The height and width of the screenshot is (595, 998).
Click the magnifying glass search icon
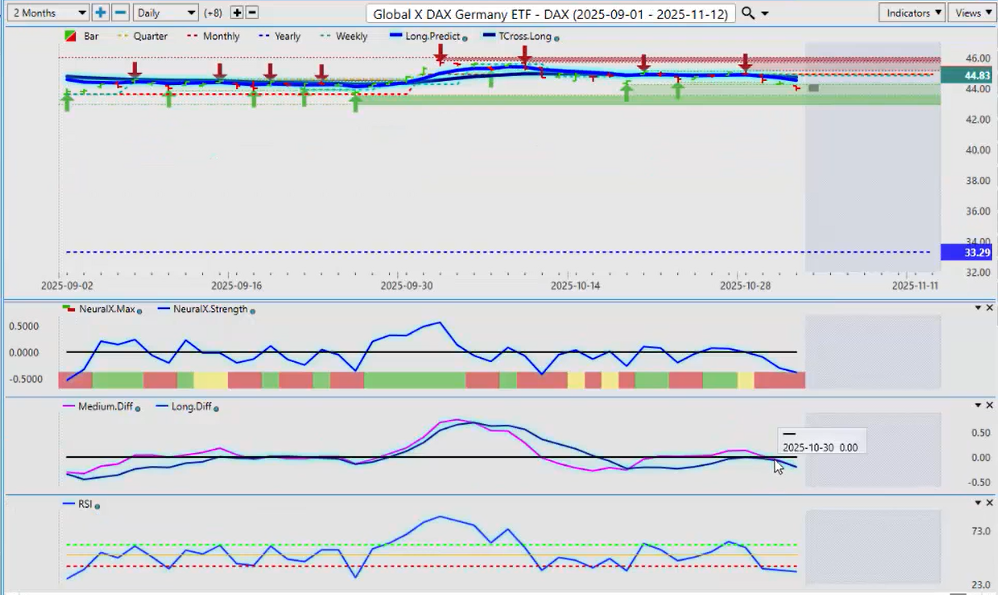coord(748,13)
